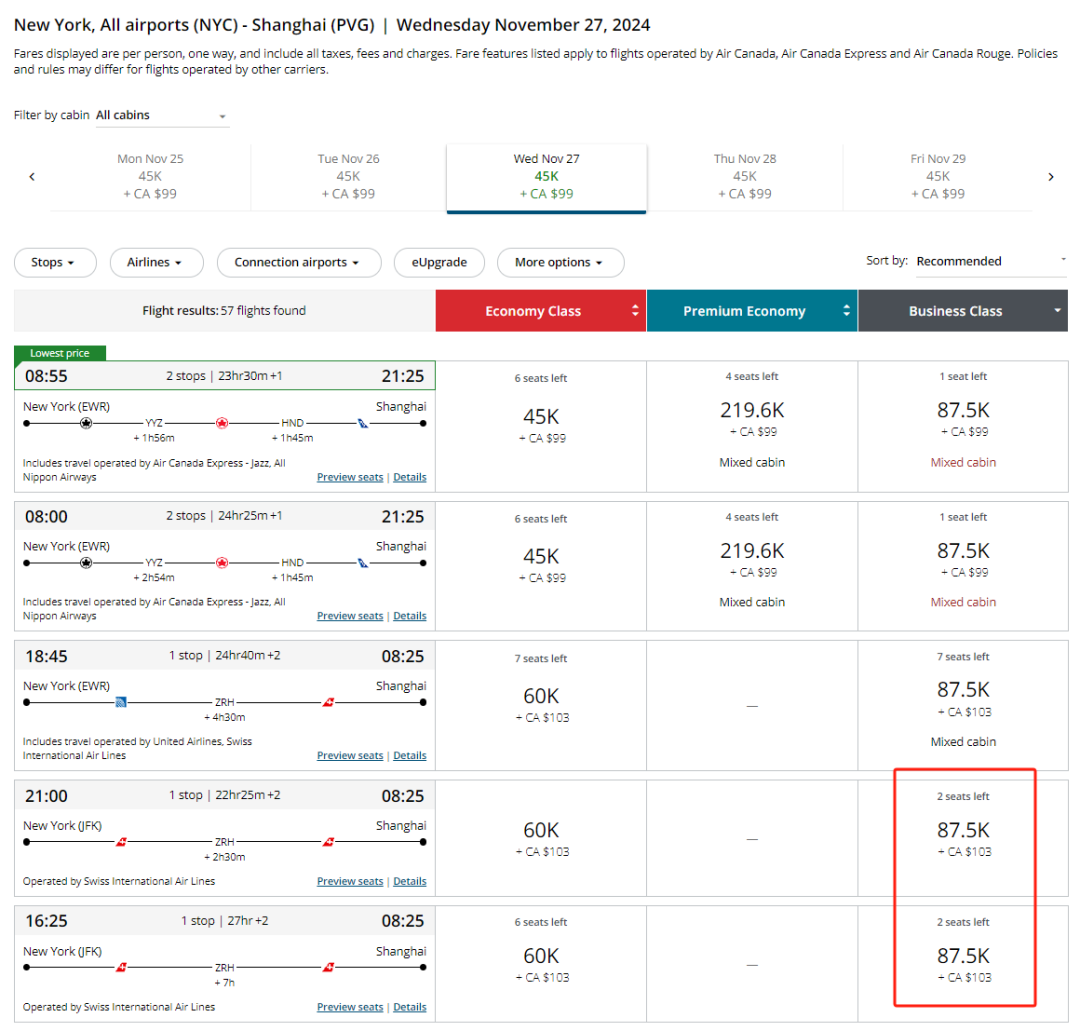Open the Filter by cabin dropdown
This screenshot has height=1031, width=1080.
tap(162, 116)
